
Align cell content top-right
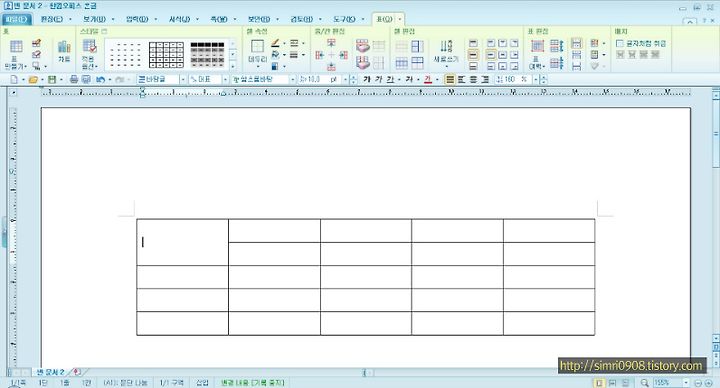click(514, 43)
